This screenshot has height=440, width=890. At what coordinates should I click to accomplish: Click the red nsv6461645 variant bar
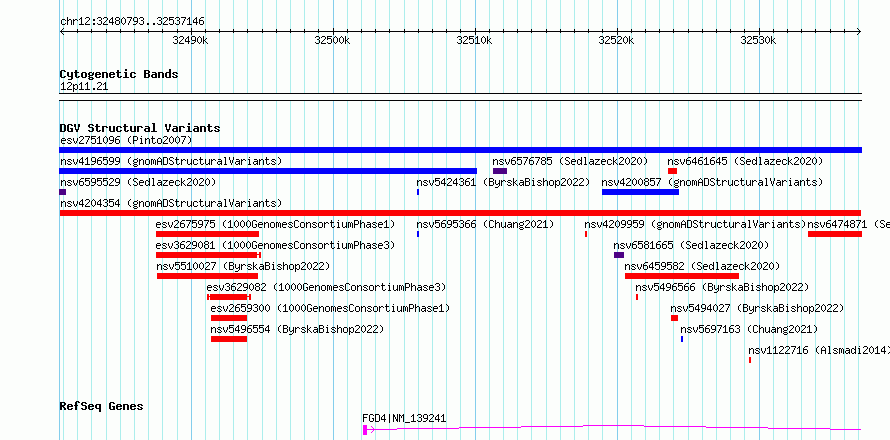click(x=672, y=171)
